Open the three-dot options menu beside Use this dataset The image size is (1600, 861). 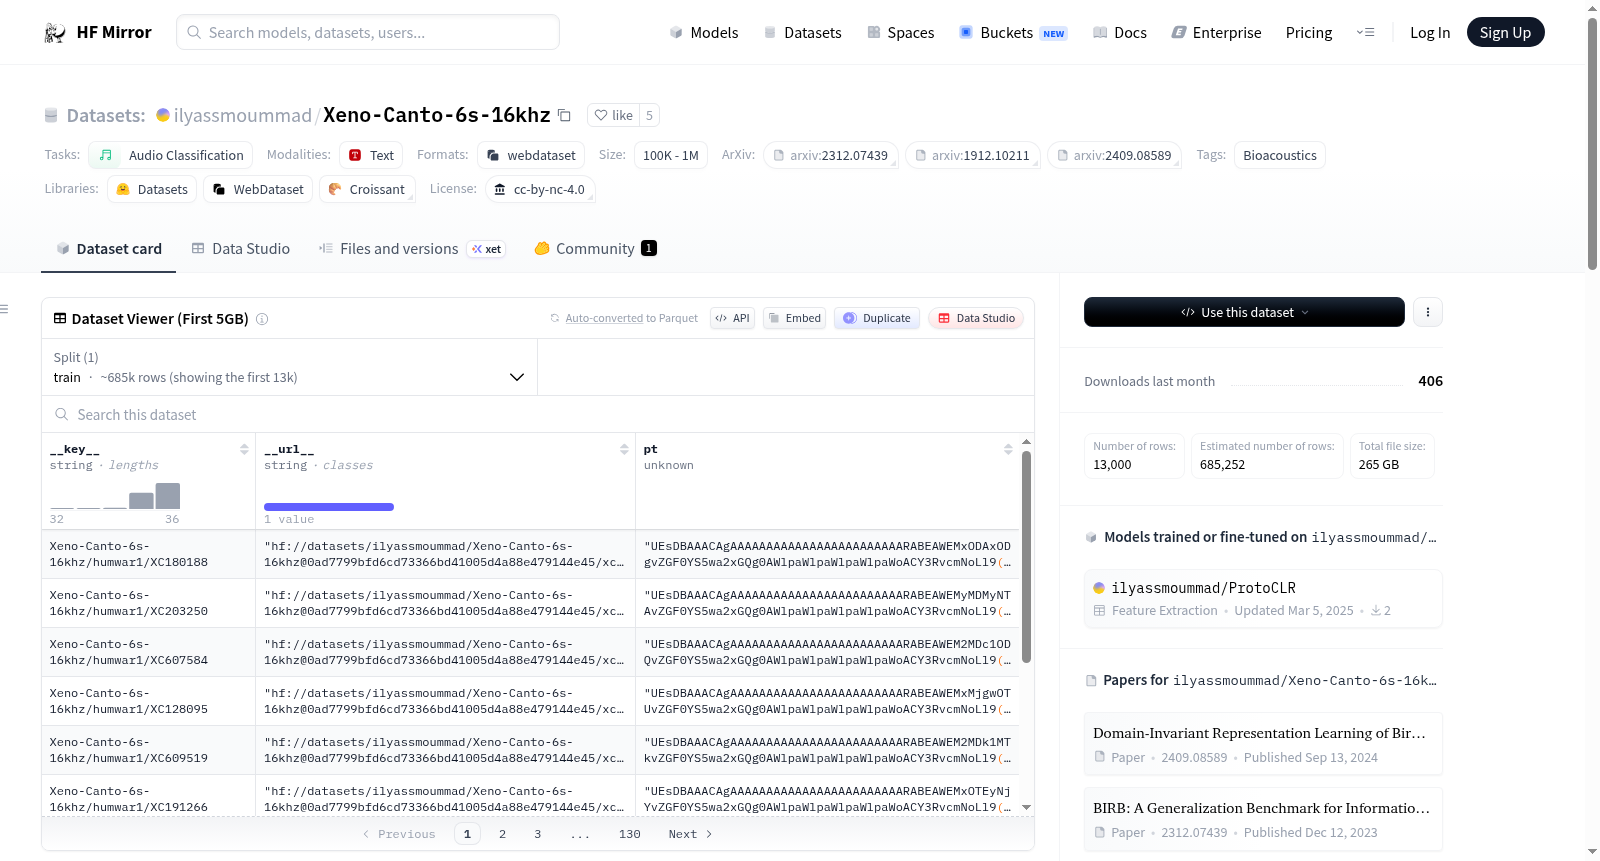coord(1428,312)
